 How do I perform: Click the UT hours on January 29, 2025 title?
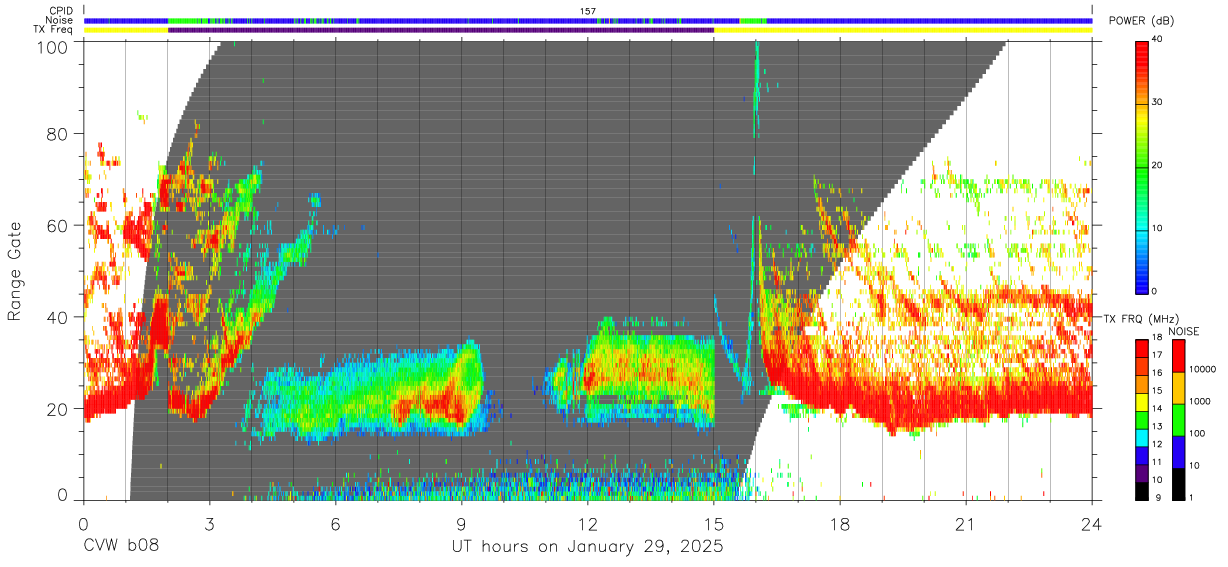click(587, 548)
